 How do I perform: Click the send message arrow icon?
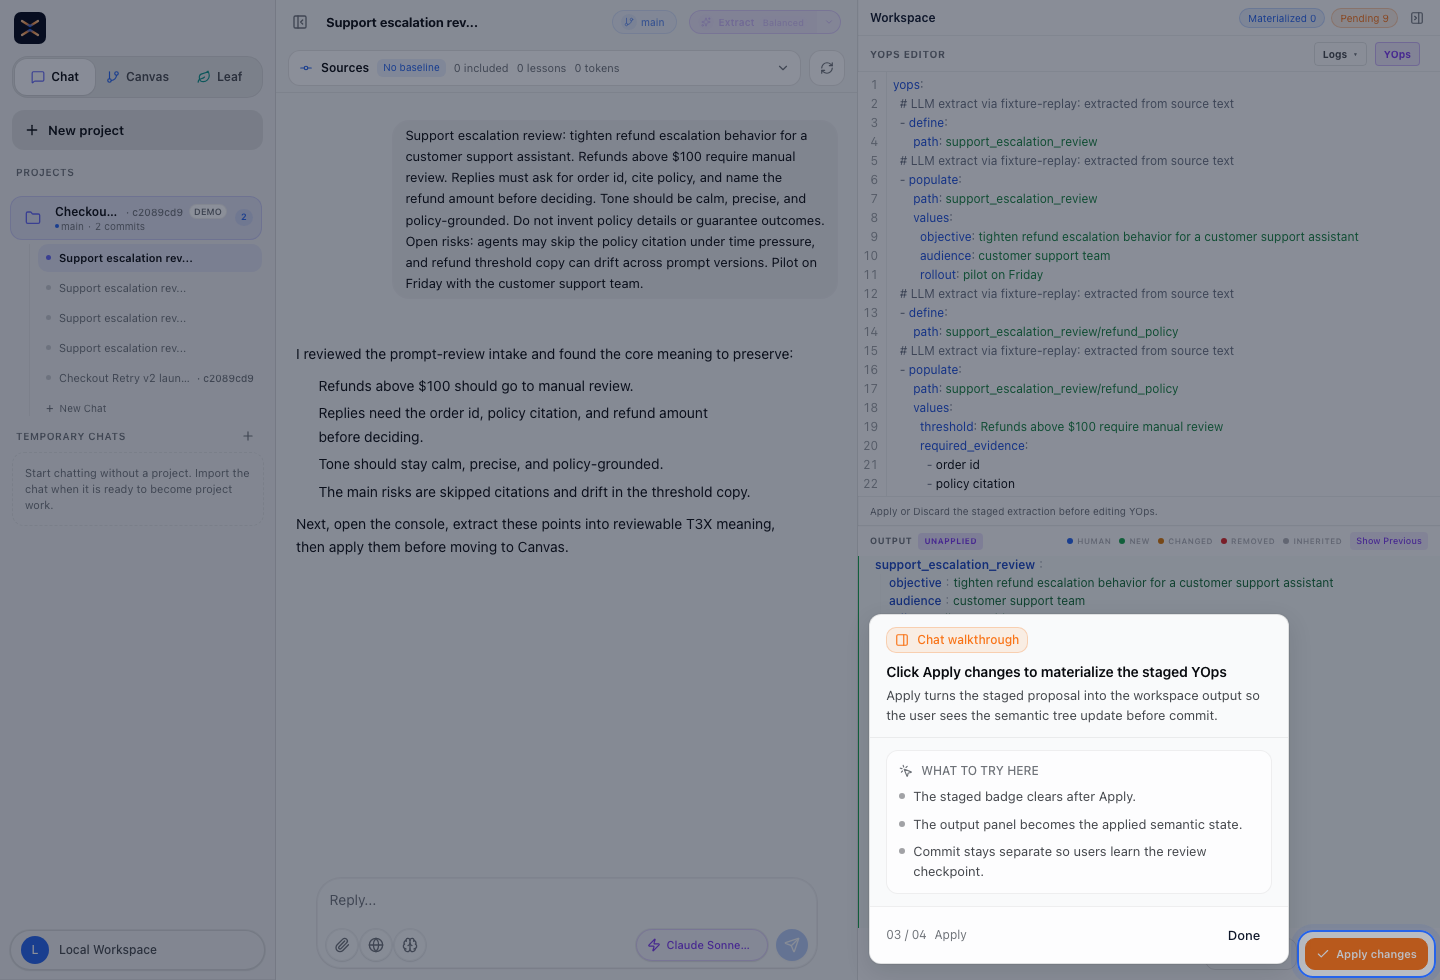[x=792, y=945]
